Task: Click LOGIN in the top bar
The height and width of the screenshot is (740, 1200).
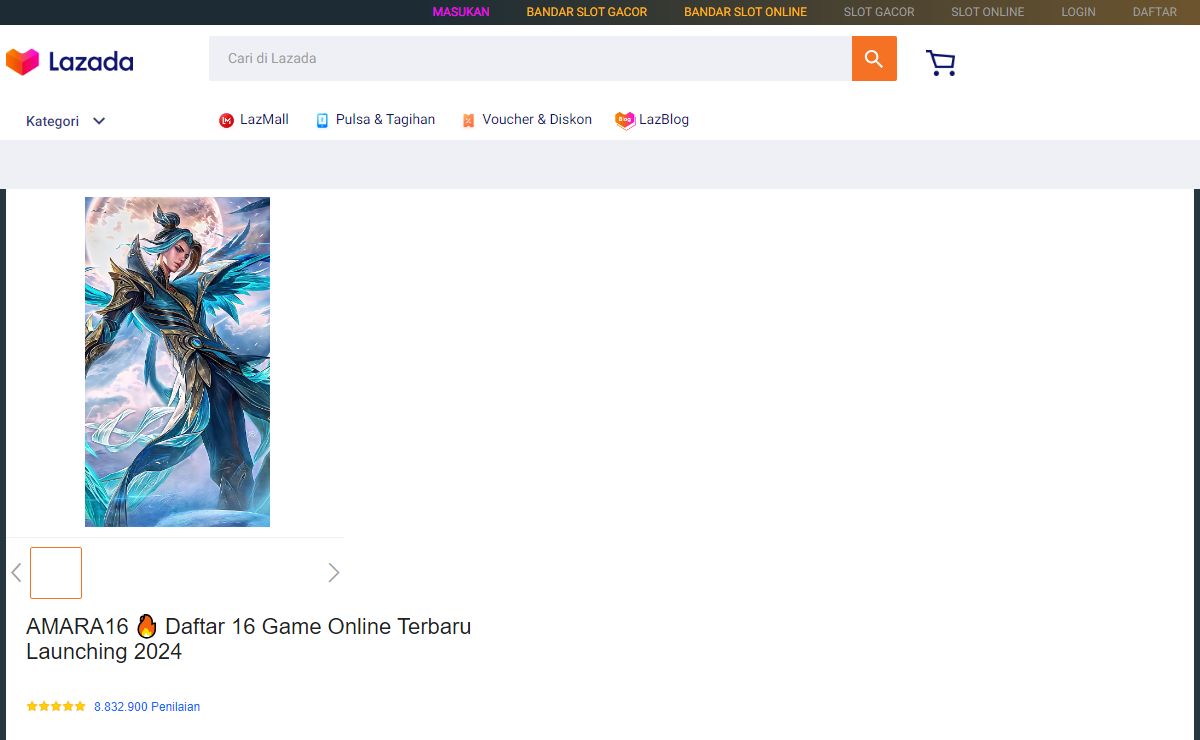Action: 1078,12
